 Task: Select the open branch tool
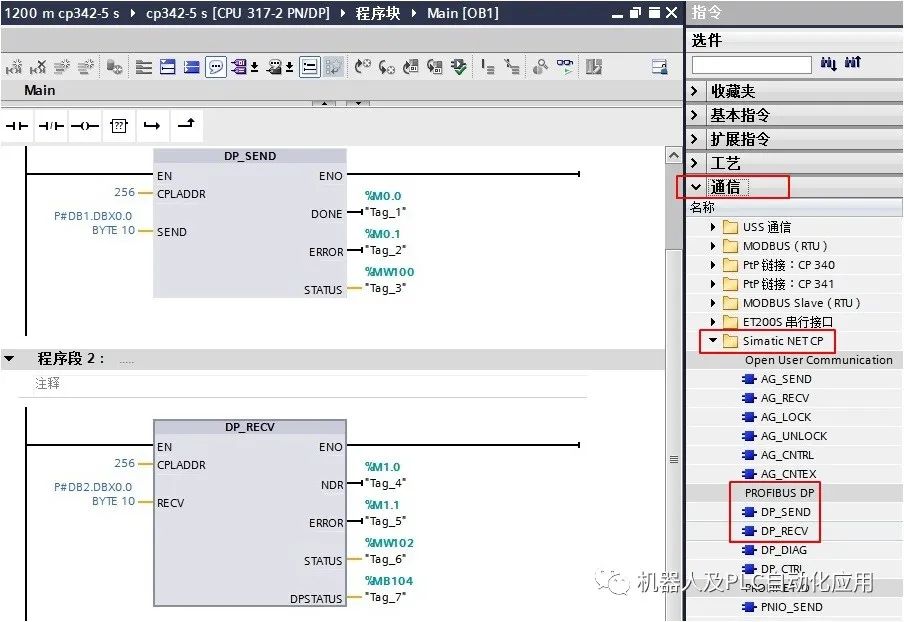(153, 125)
